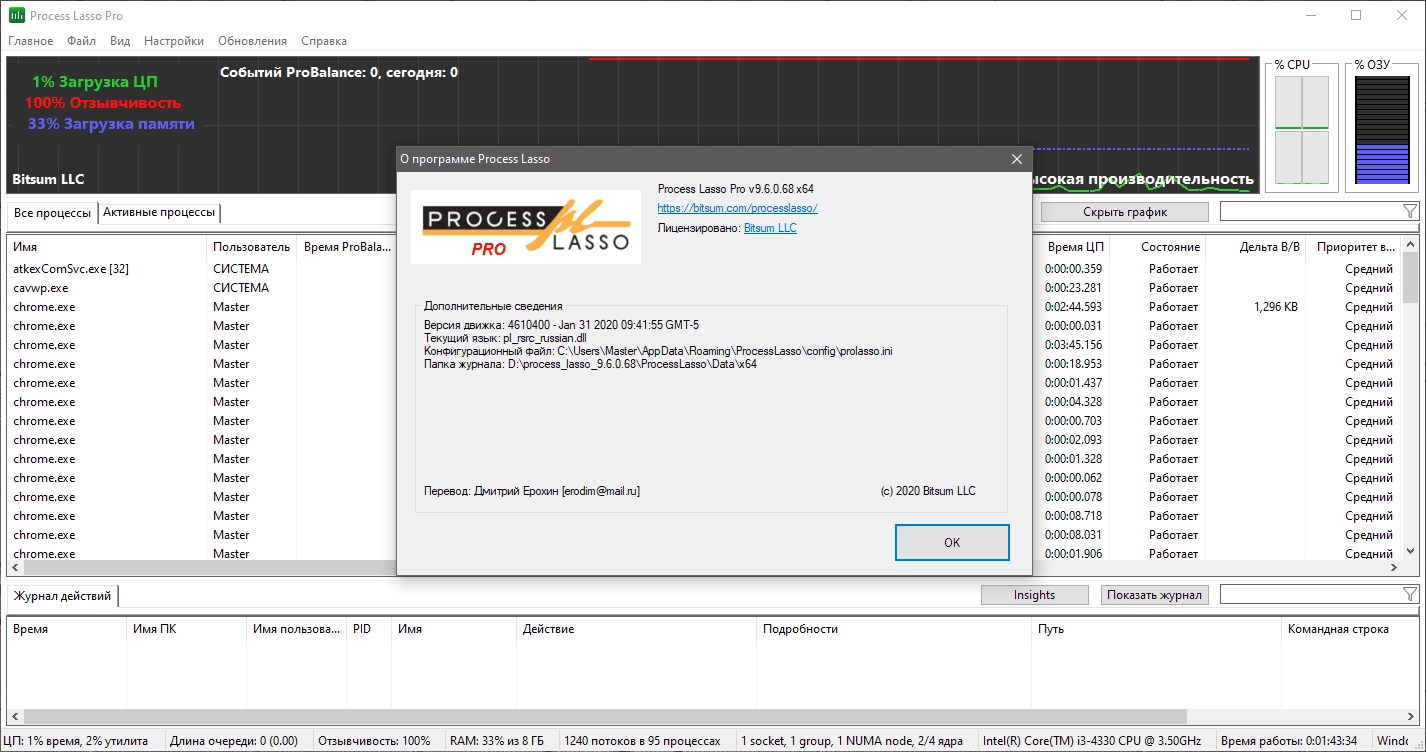The height and width of the screenshot is (752, 1426).
Task: Click the Путь column header in the log
Action: 1156,629
